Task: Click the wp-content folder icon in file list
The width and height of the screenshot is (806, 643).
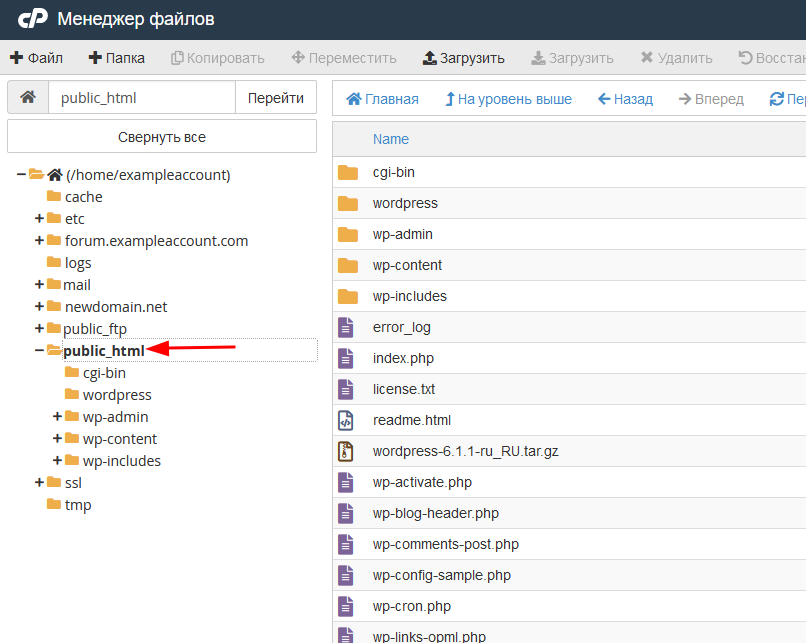Action: 347,265
